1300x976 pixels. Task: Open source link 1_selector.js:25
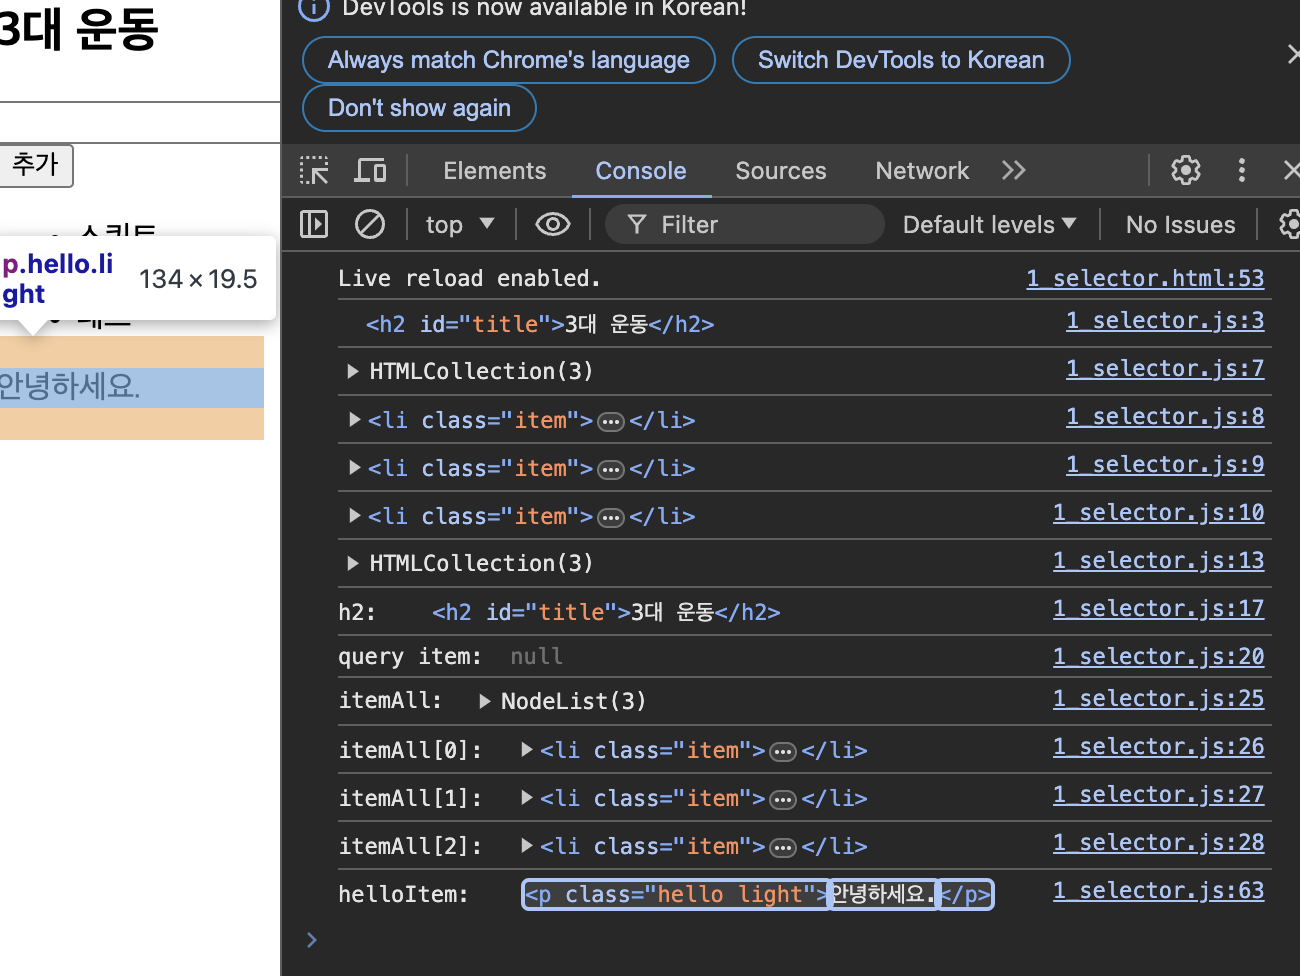click(1158, 698)
